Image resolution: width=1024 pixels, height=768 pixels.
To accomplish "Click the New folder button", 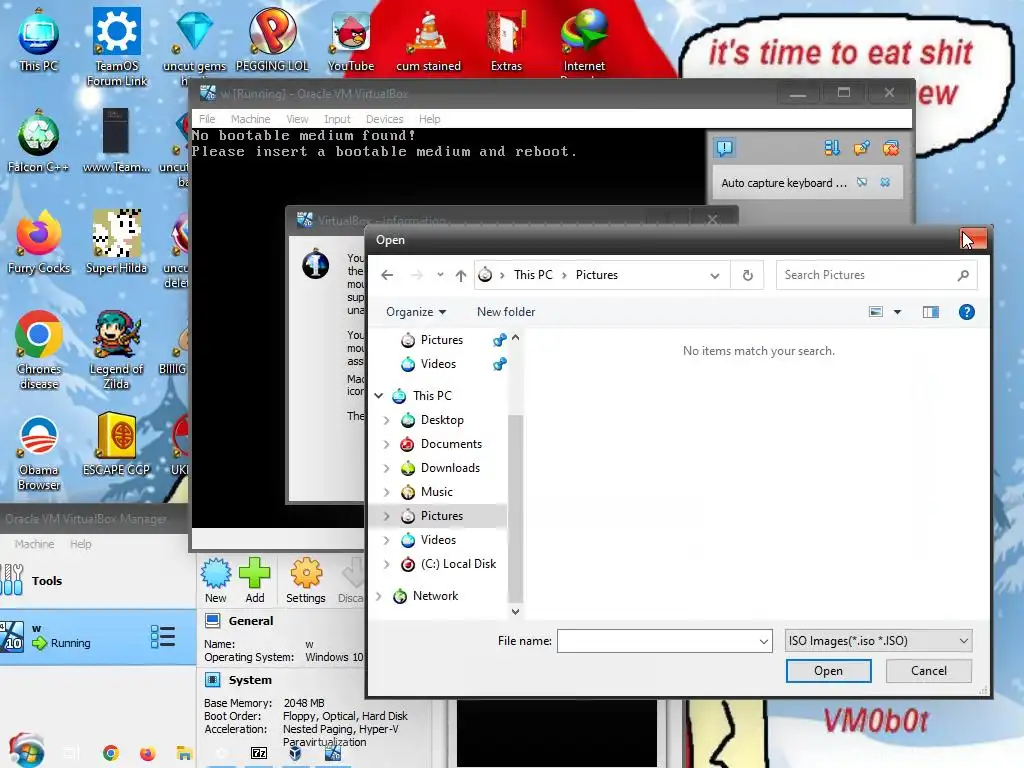I will click(506, 312).
